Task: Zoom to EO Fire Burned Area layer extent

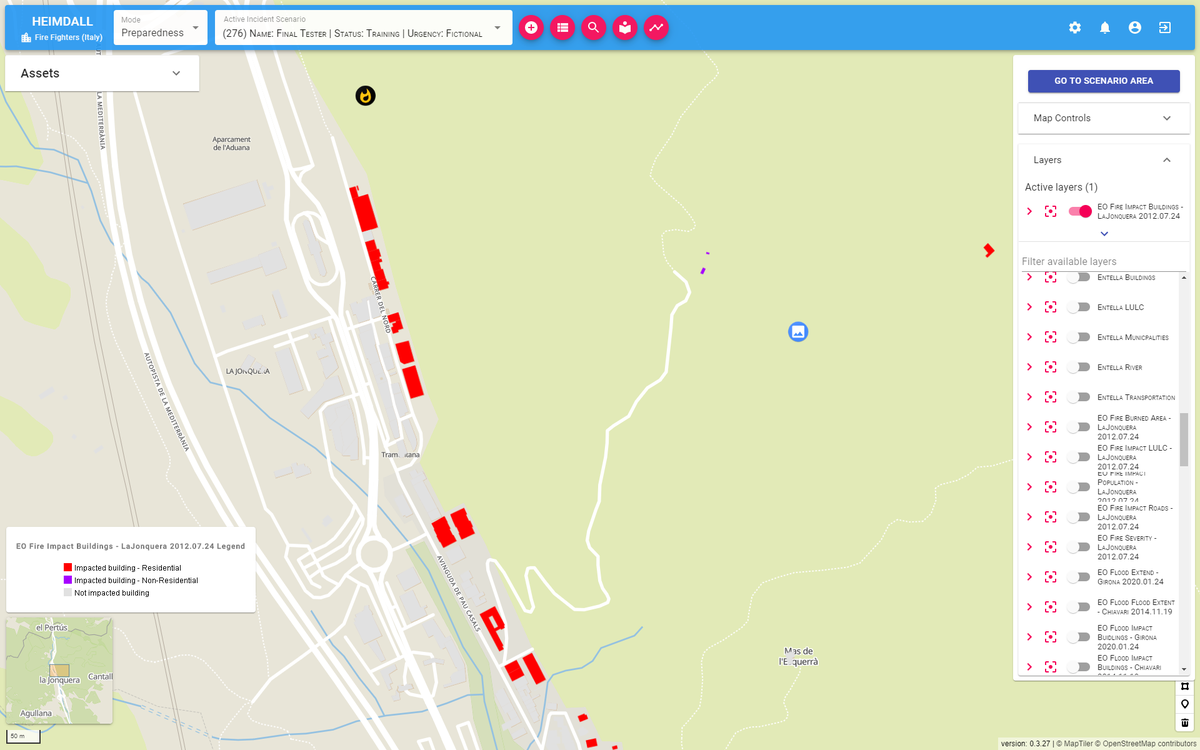Action: pyautogui.click(x=1050, y=427)
